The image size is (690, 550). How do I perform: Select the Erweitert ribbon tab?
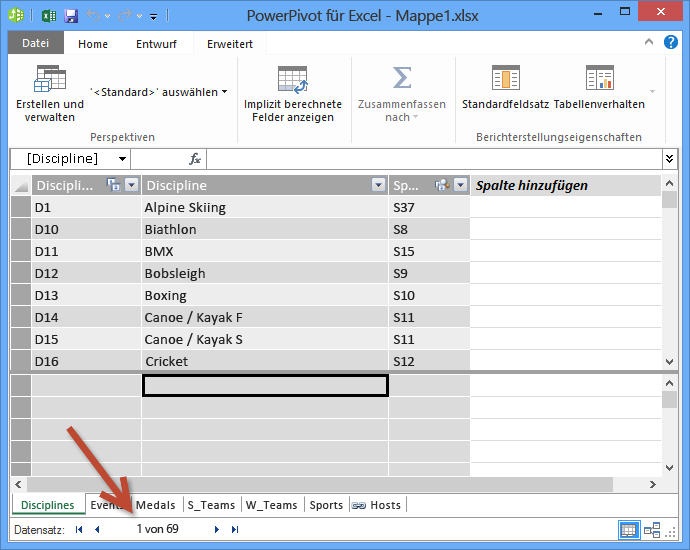tap(230, 44)
